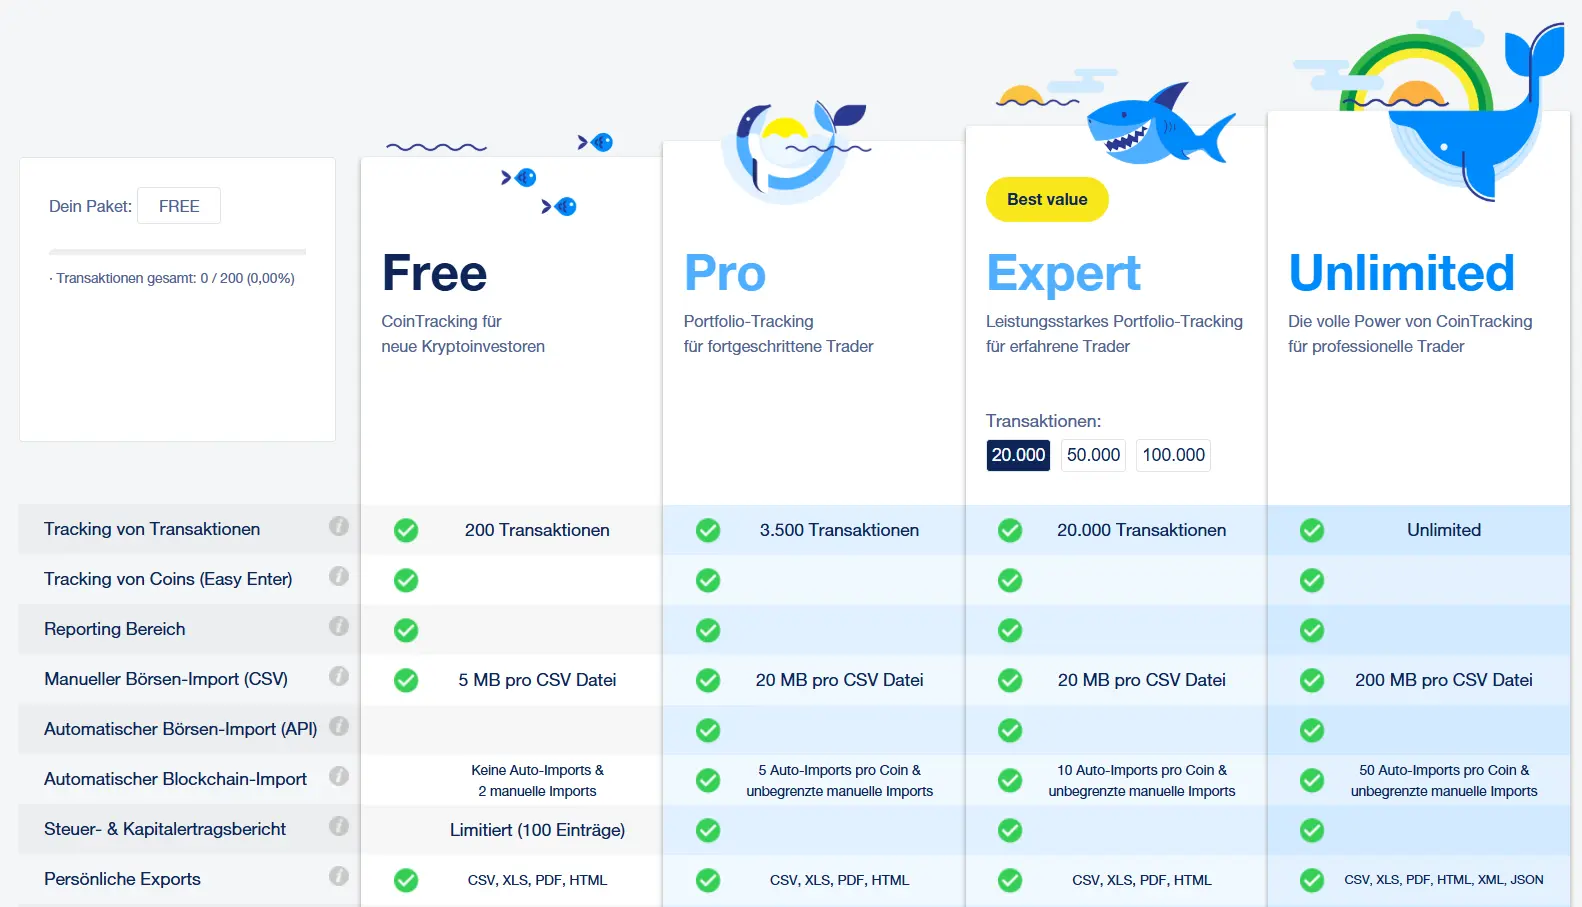Viewport: 1582px width, 907px height.
Task: Click the Best value badge
Action: 1047,199
